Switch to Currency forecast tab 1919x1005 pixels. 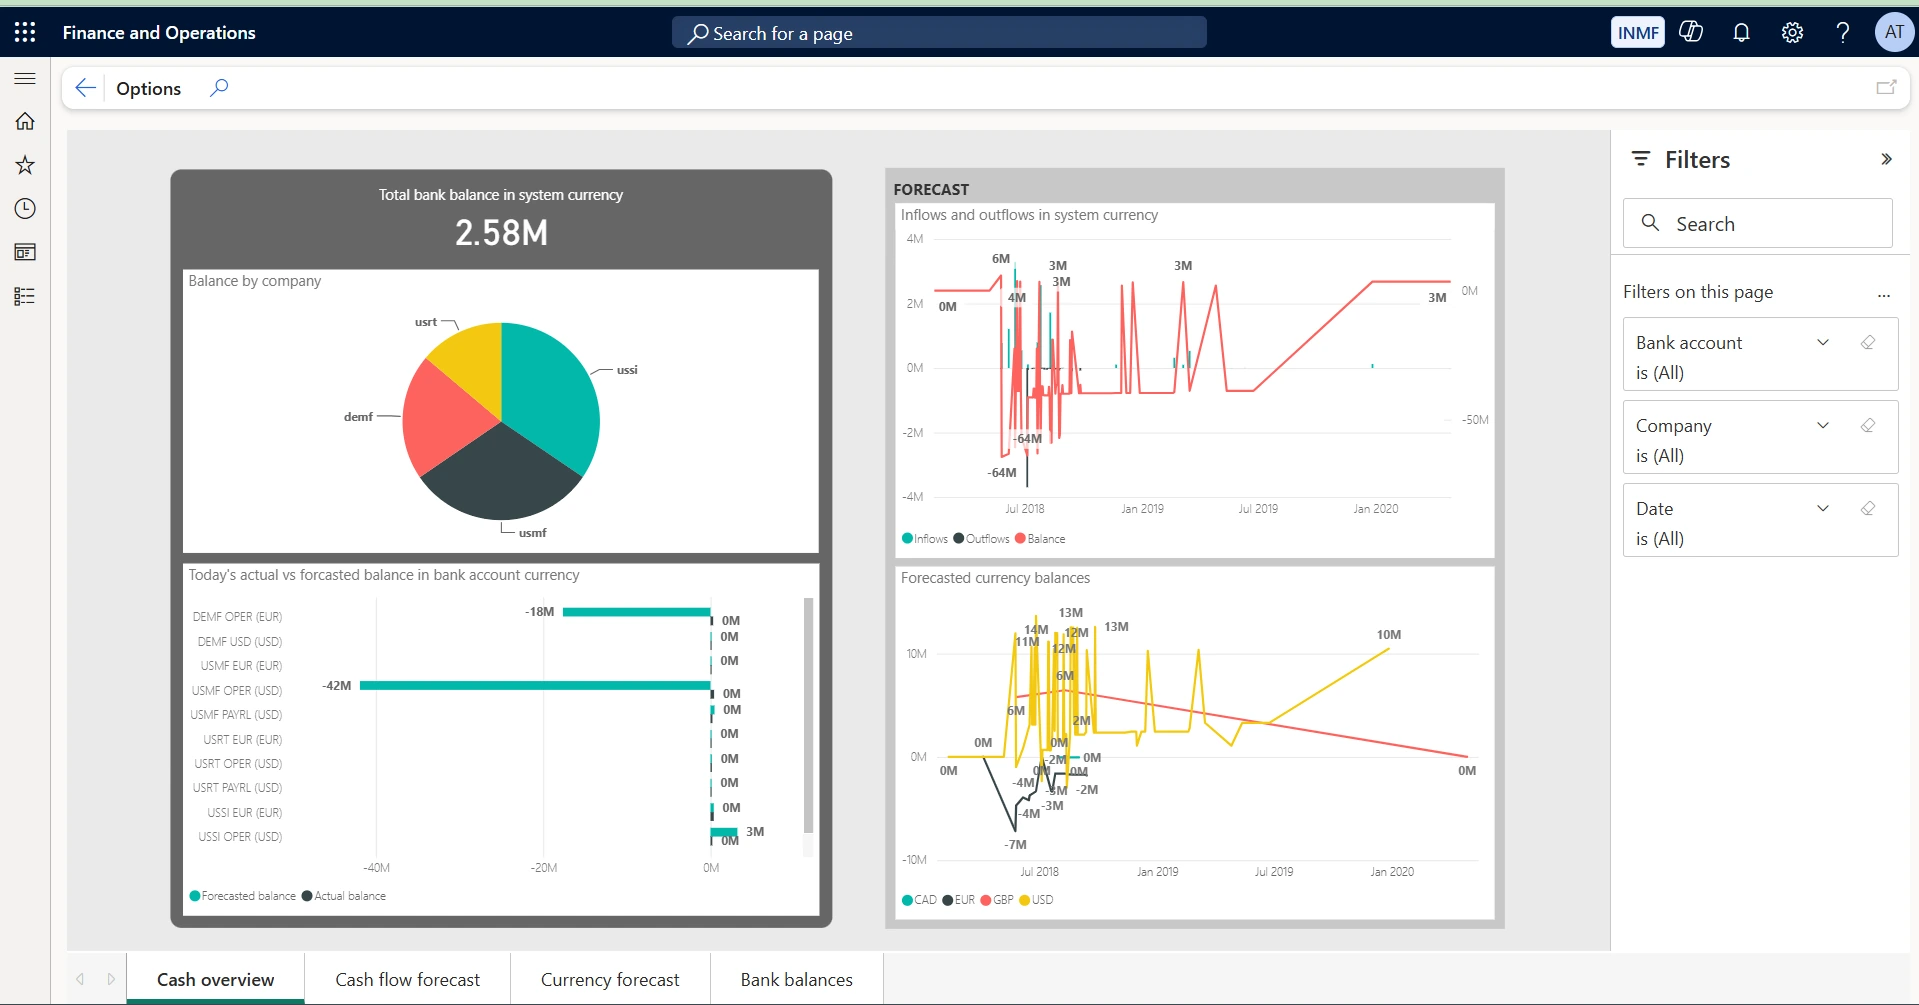click(610, 979)
